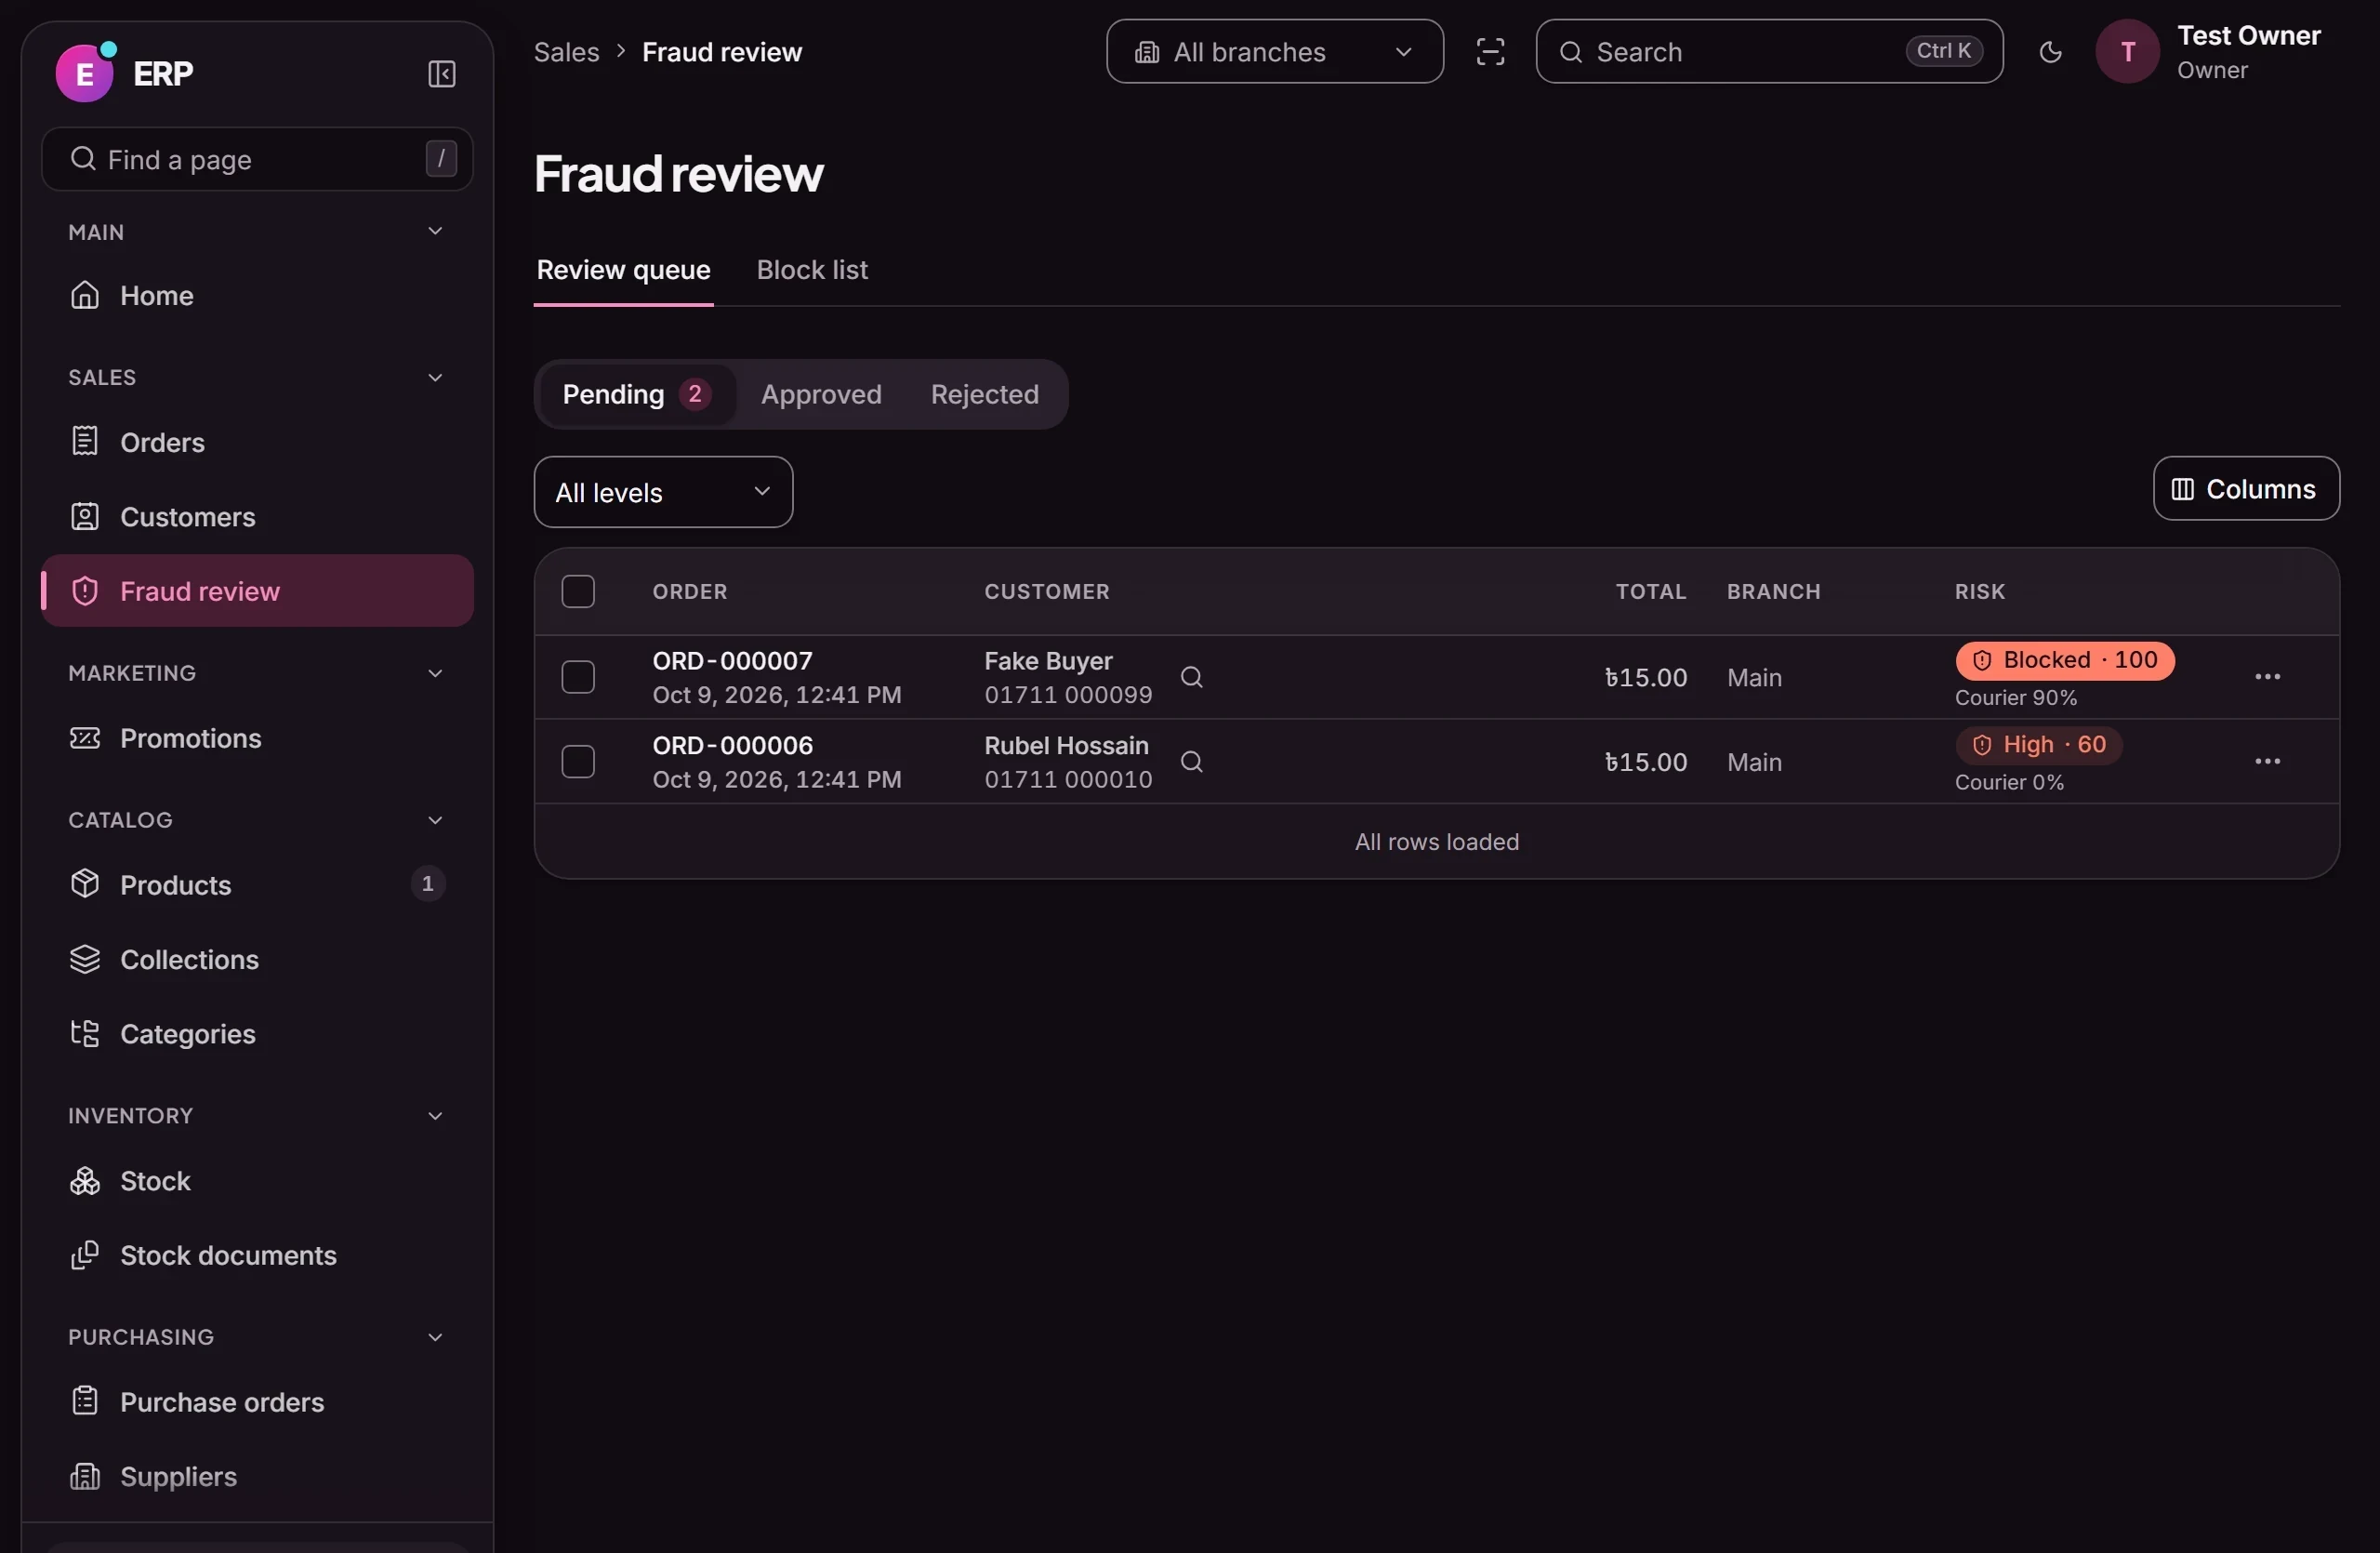This screenshot has width=2380, height=1553.
Task: Click the Orders sidebar icon
Action: (x=85, y=441)
